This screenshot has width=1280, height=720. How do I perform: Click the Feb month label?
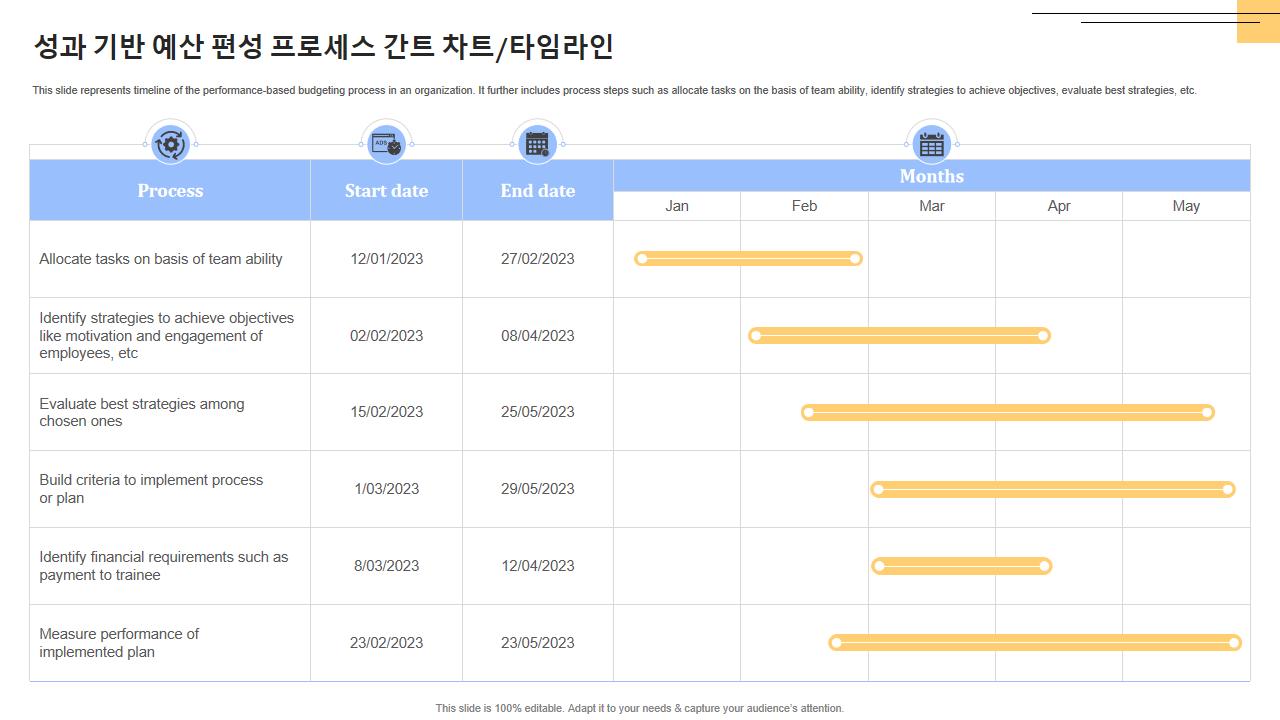point(804,206)
